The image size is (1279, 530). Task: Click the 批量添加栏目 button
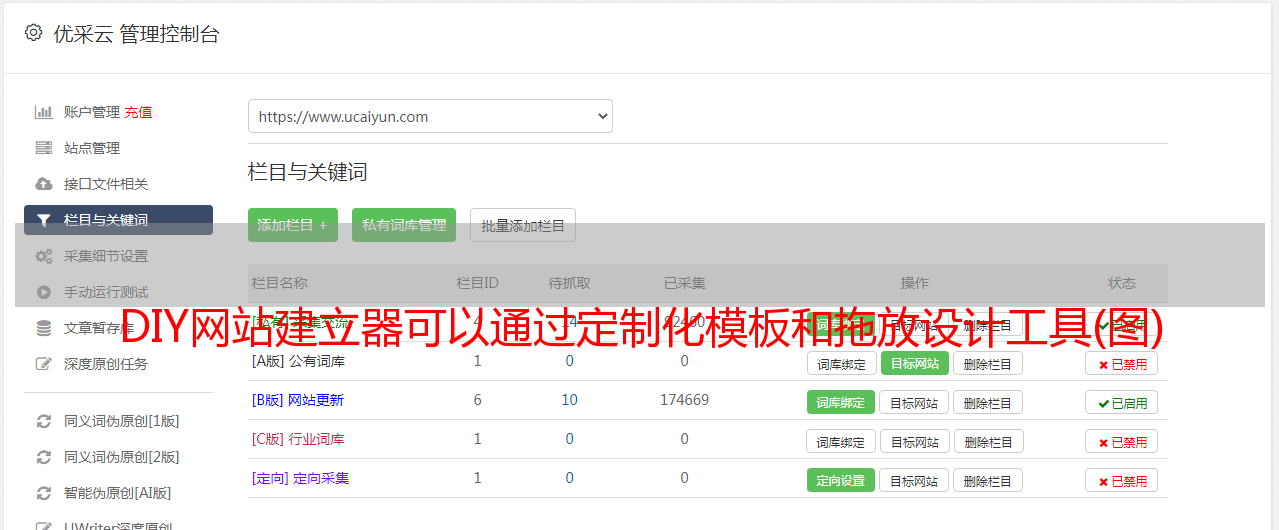pos(523,225)
